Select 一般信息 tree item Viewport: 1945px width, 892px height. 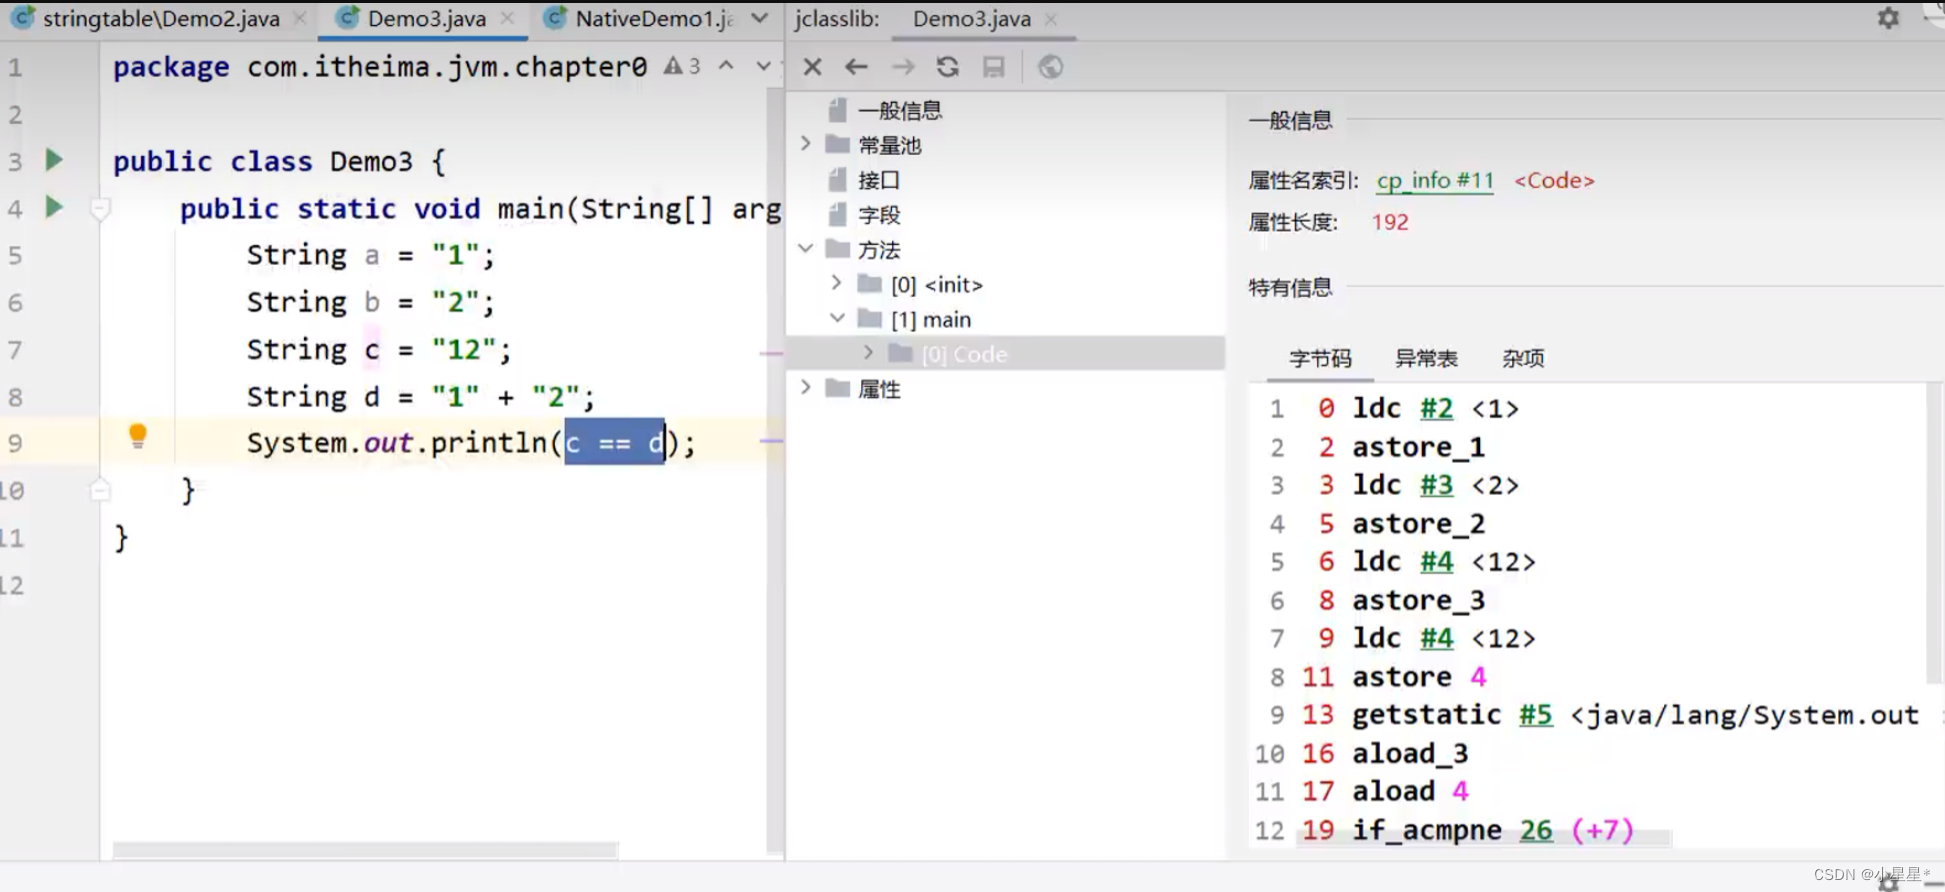tap(899, 110)
